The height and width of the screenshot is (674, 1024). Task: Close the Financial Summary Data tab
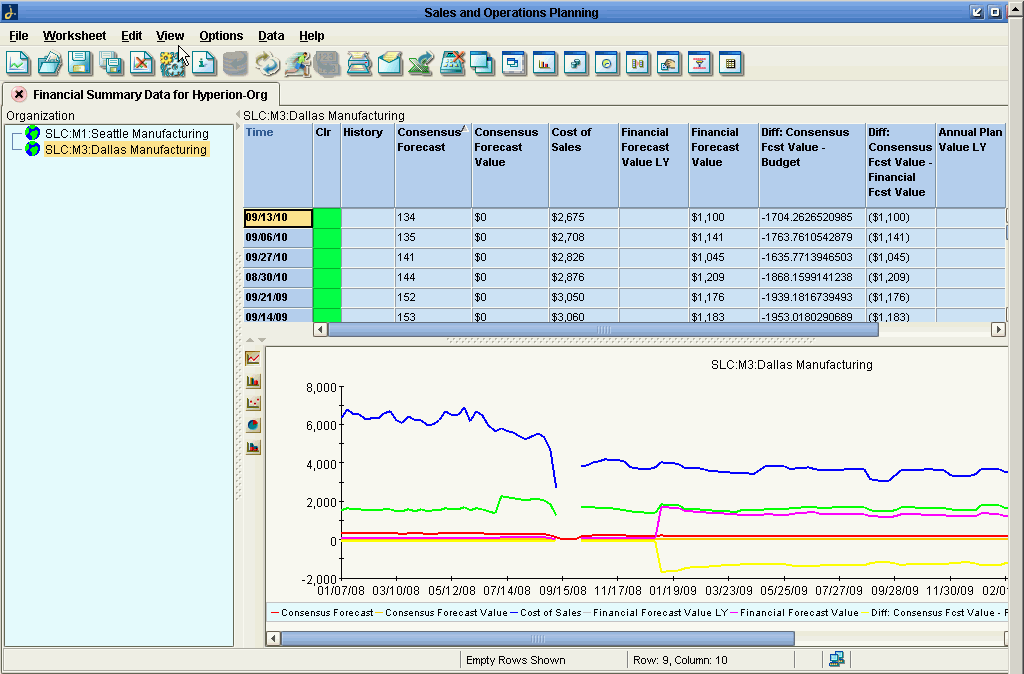click(x=19, y=94)
